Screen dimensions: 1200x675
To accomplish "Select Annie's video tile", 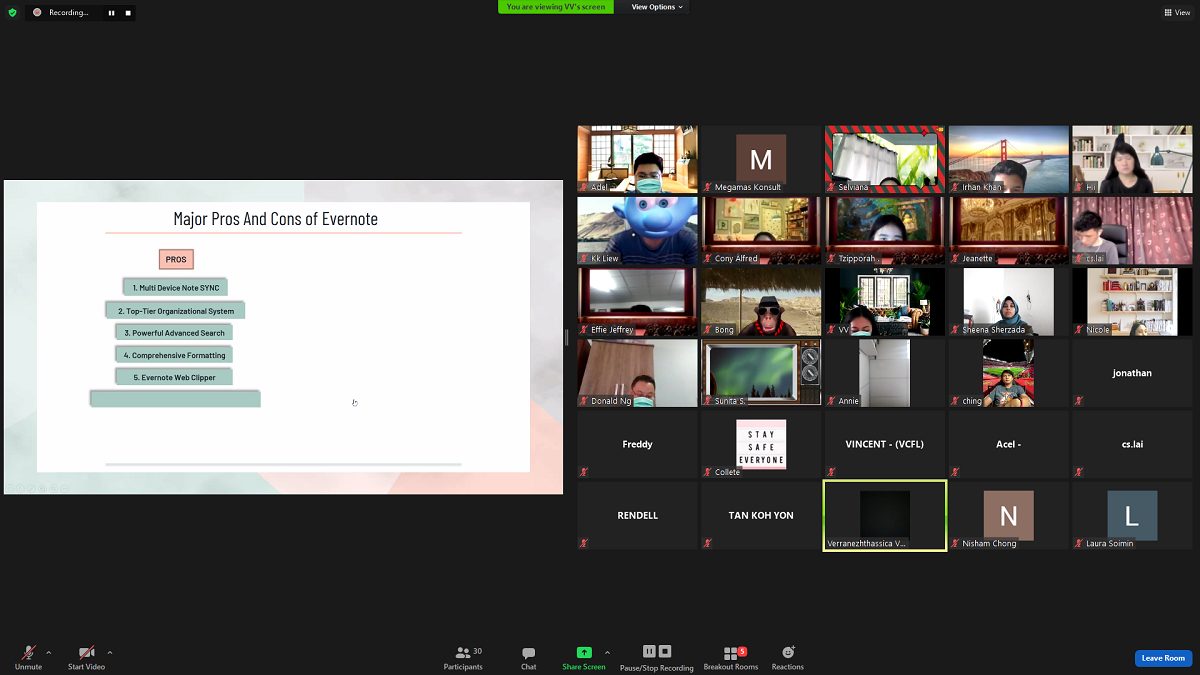I will click(x=885, y=373).
